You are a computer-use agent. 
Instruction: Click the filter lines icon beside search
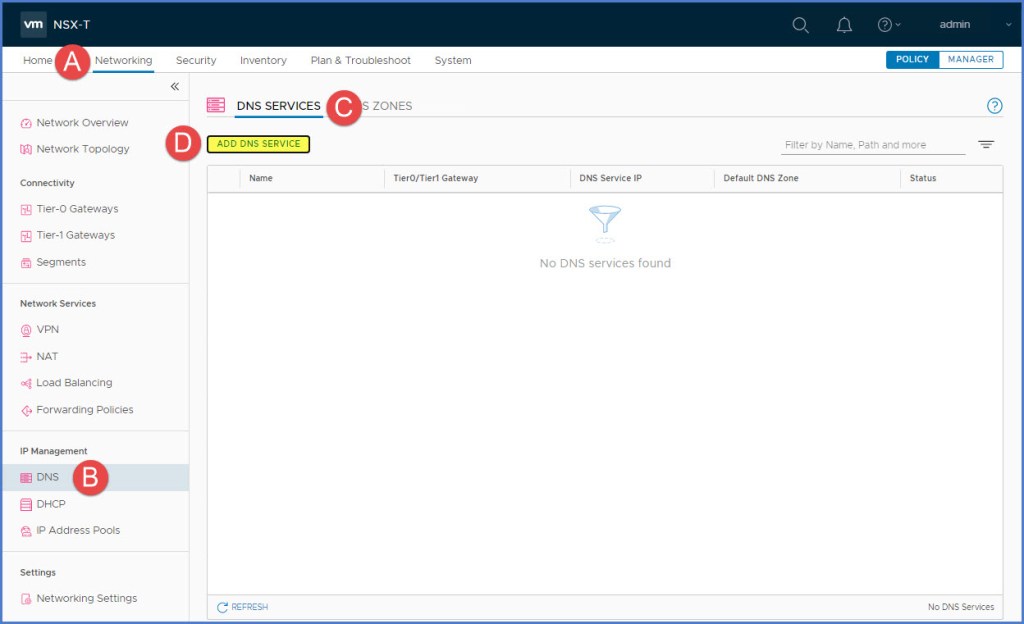tap(986, 145)
